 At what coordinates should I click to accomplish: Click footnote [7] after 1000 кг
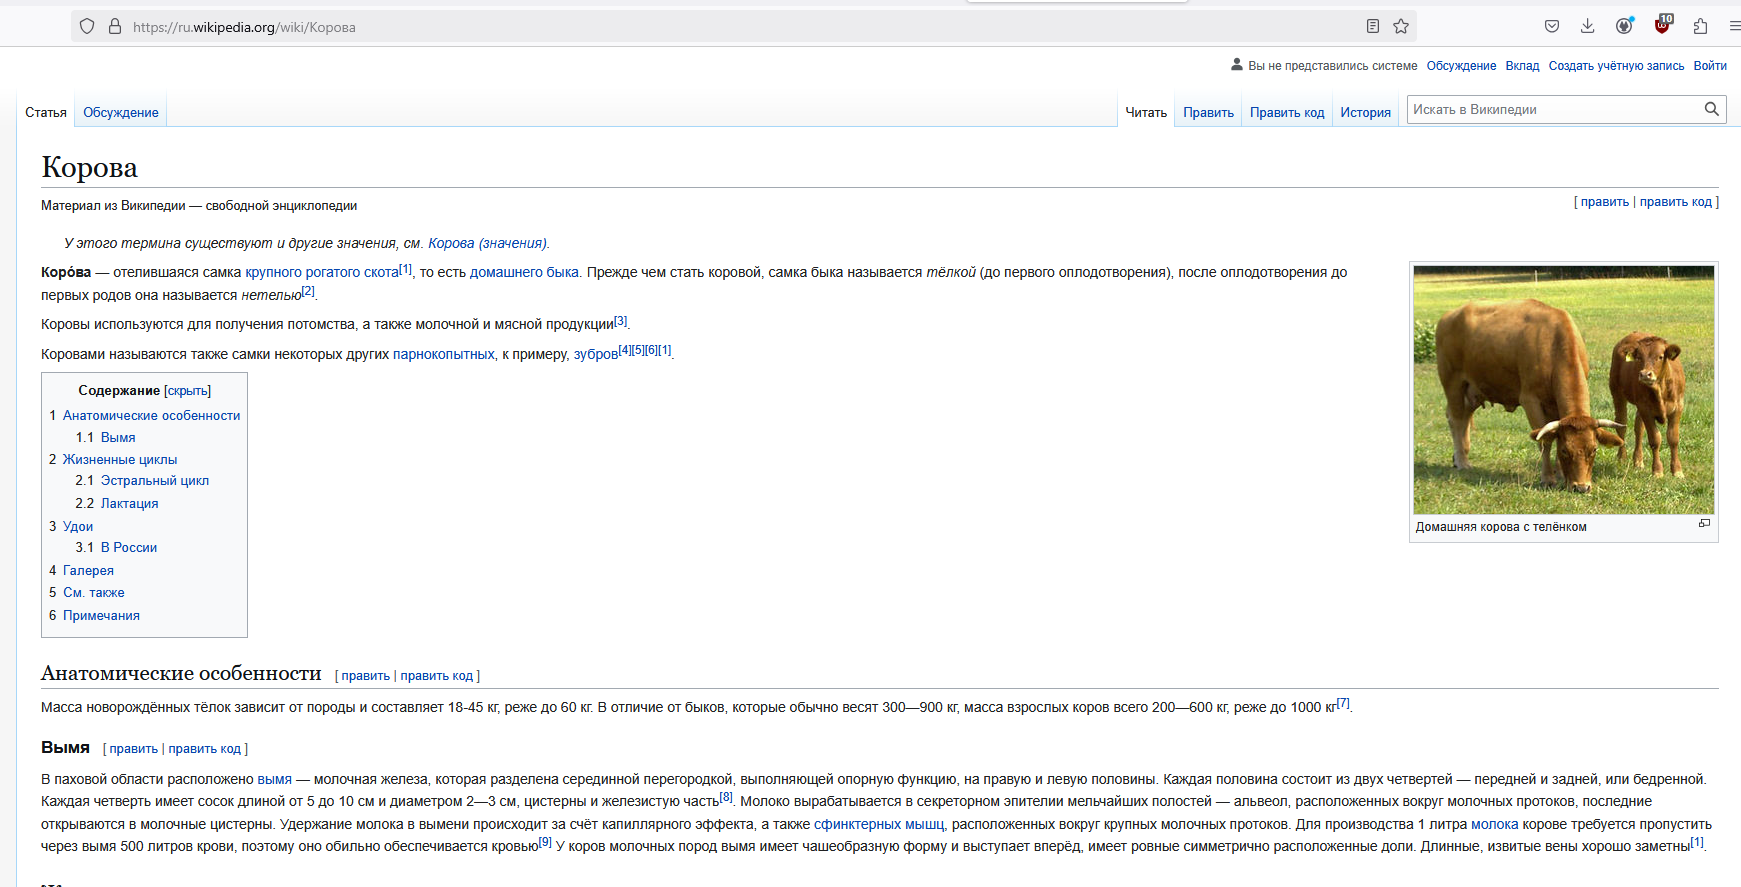1343,703
